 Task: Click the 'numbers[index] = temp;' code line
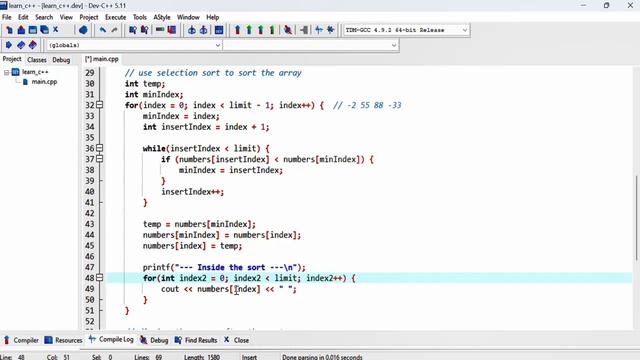pos(192,246)
